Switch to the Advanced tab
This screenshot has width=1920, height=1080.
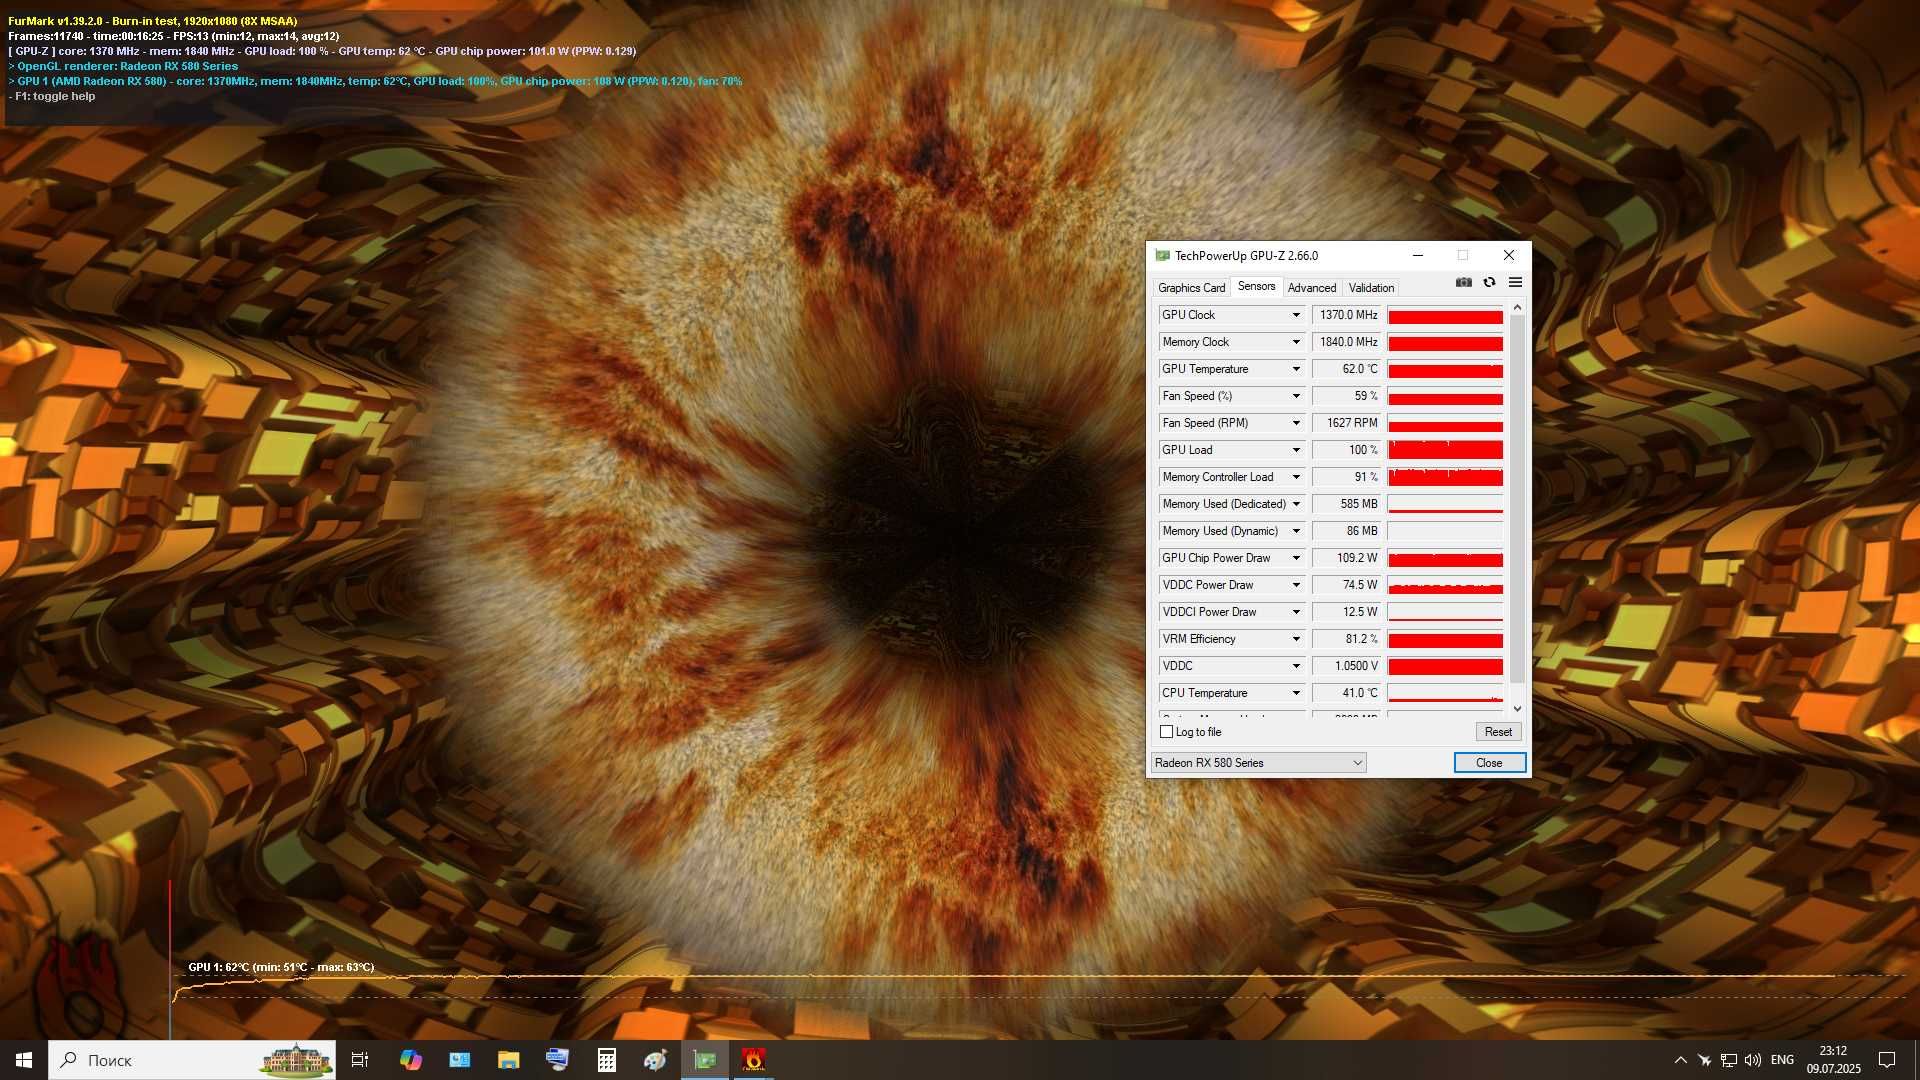pos(1311,288)
